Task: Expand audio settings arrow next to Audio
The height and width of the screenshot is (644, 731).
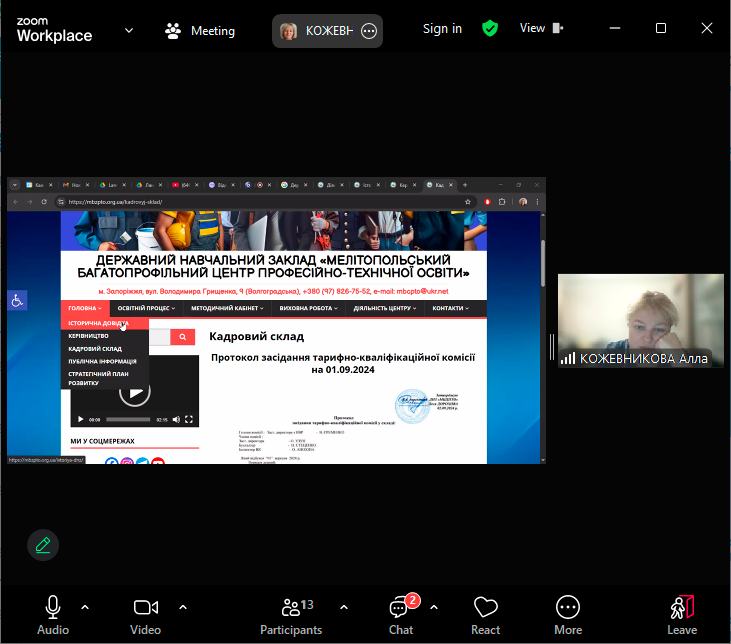Action: click(x=85, y=606)
